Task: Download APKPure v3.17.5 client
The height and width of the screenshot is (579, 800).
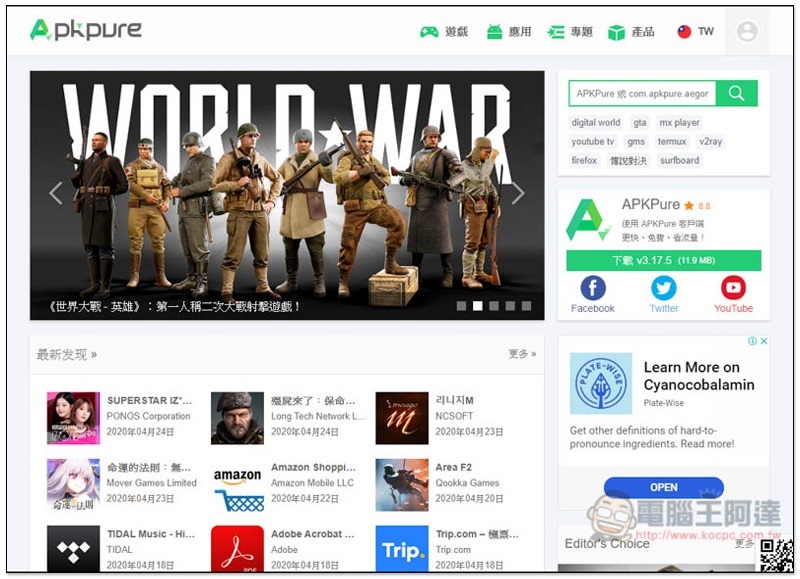Action: pyautogui.click(x=663, y=260)
